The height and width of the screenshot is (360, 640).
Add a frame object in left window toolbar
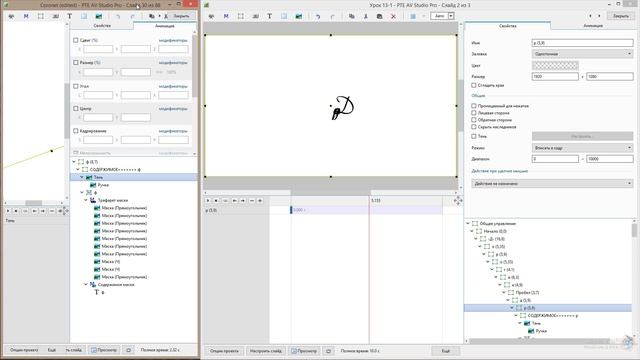coord(40,16)
